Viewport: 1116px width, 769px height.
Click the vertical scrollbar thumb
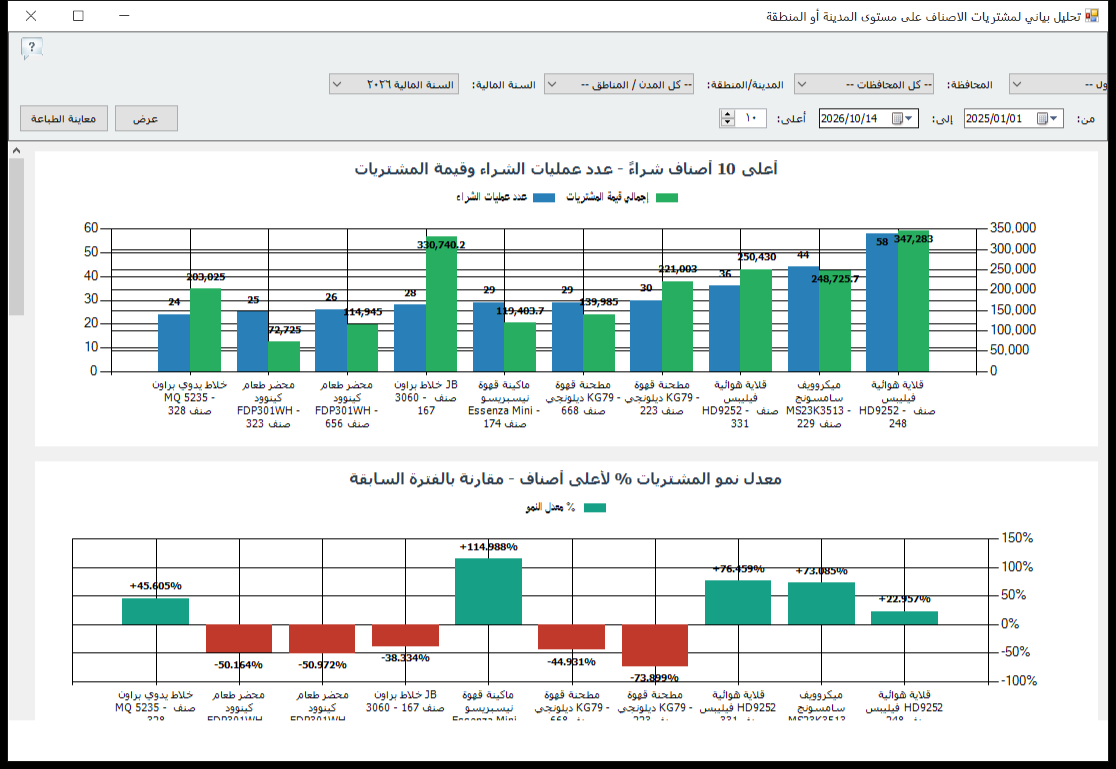[x=16, y=236]
